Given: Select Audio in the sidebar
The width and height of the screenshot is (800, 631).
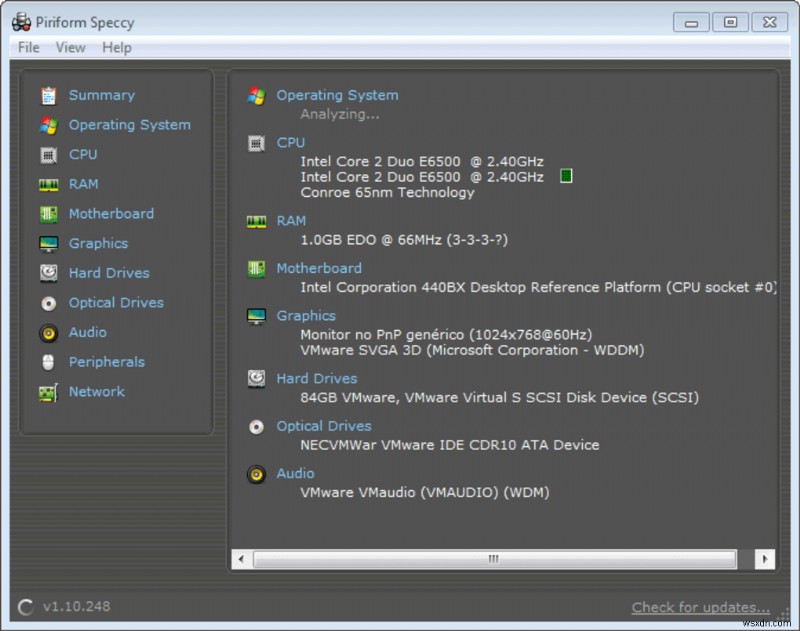Looking at the screenshot, I should point(88,332).
